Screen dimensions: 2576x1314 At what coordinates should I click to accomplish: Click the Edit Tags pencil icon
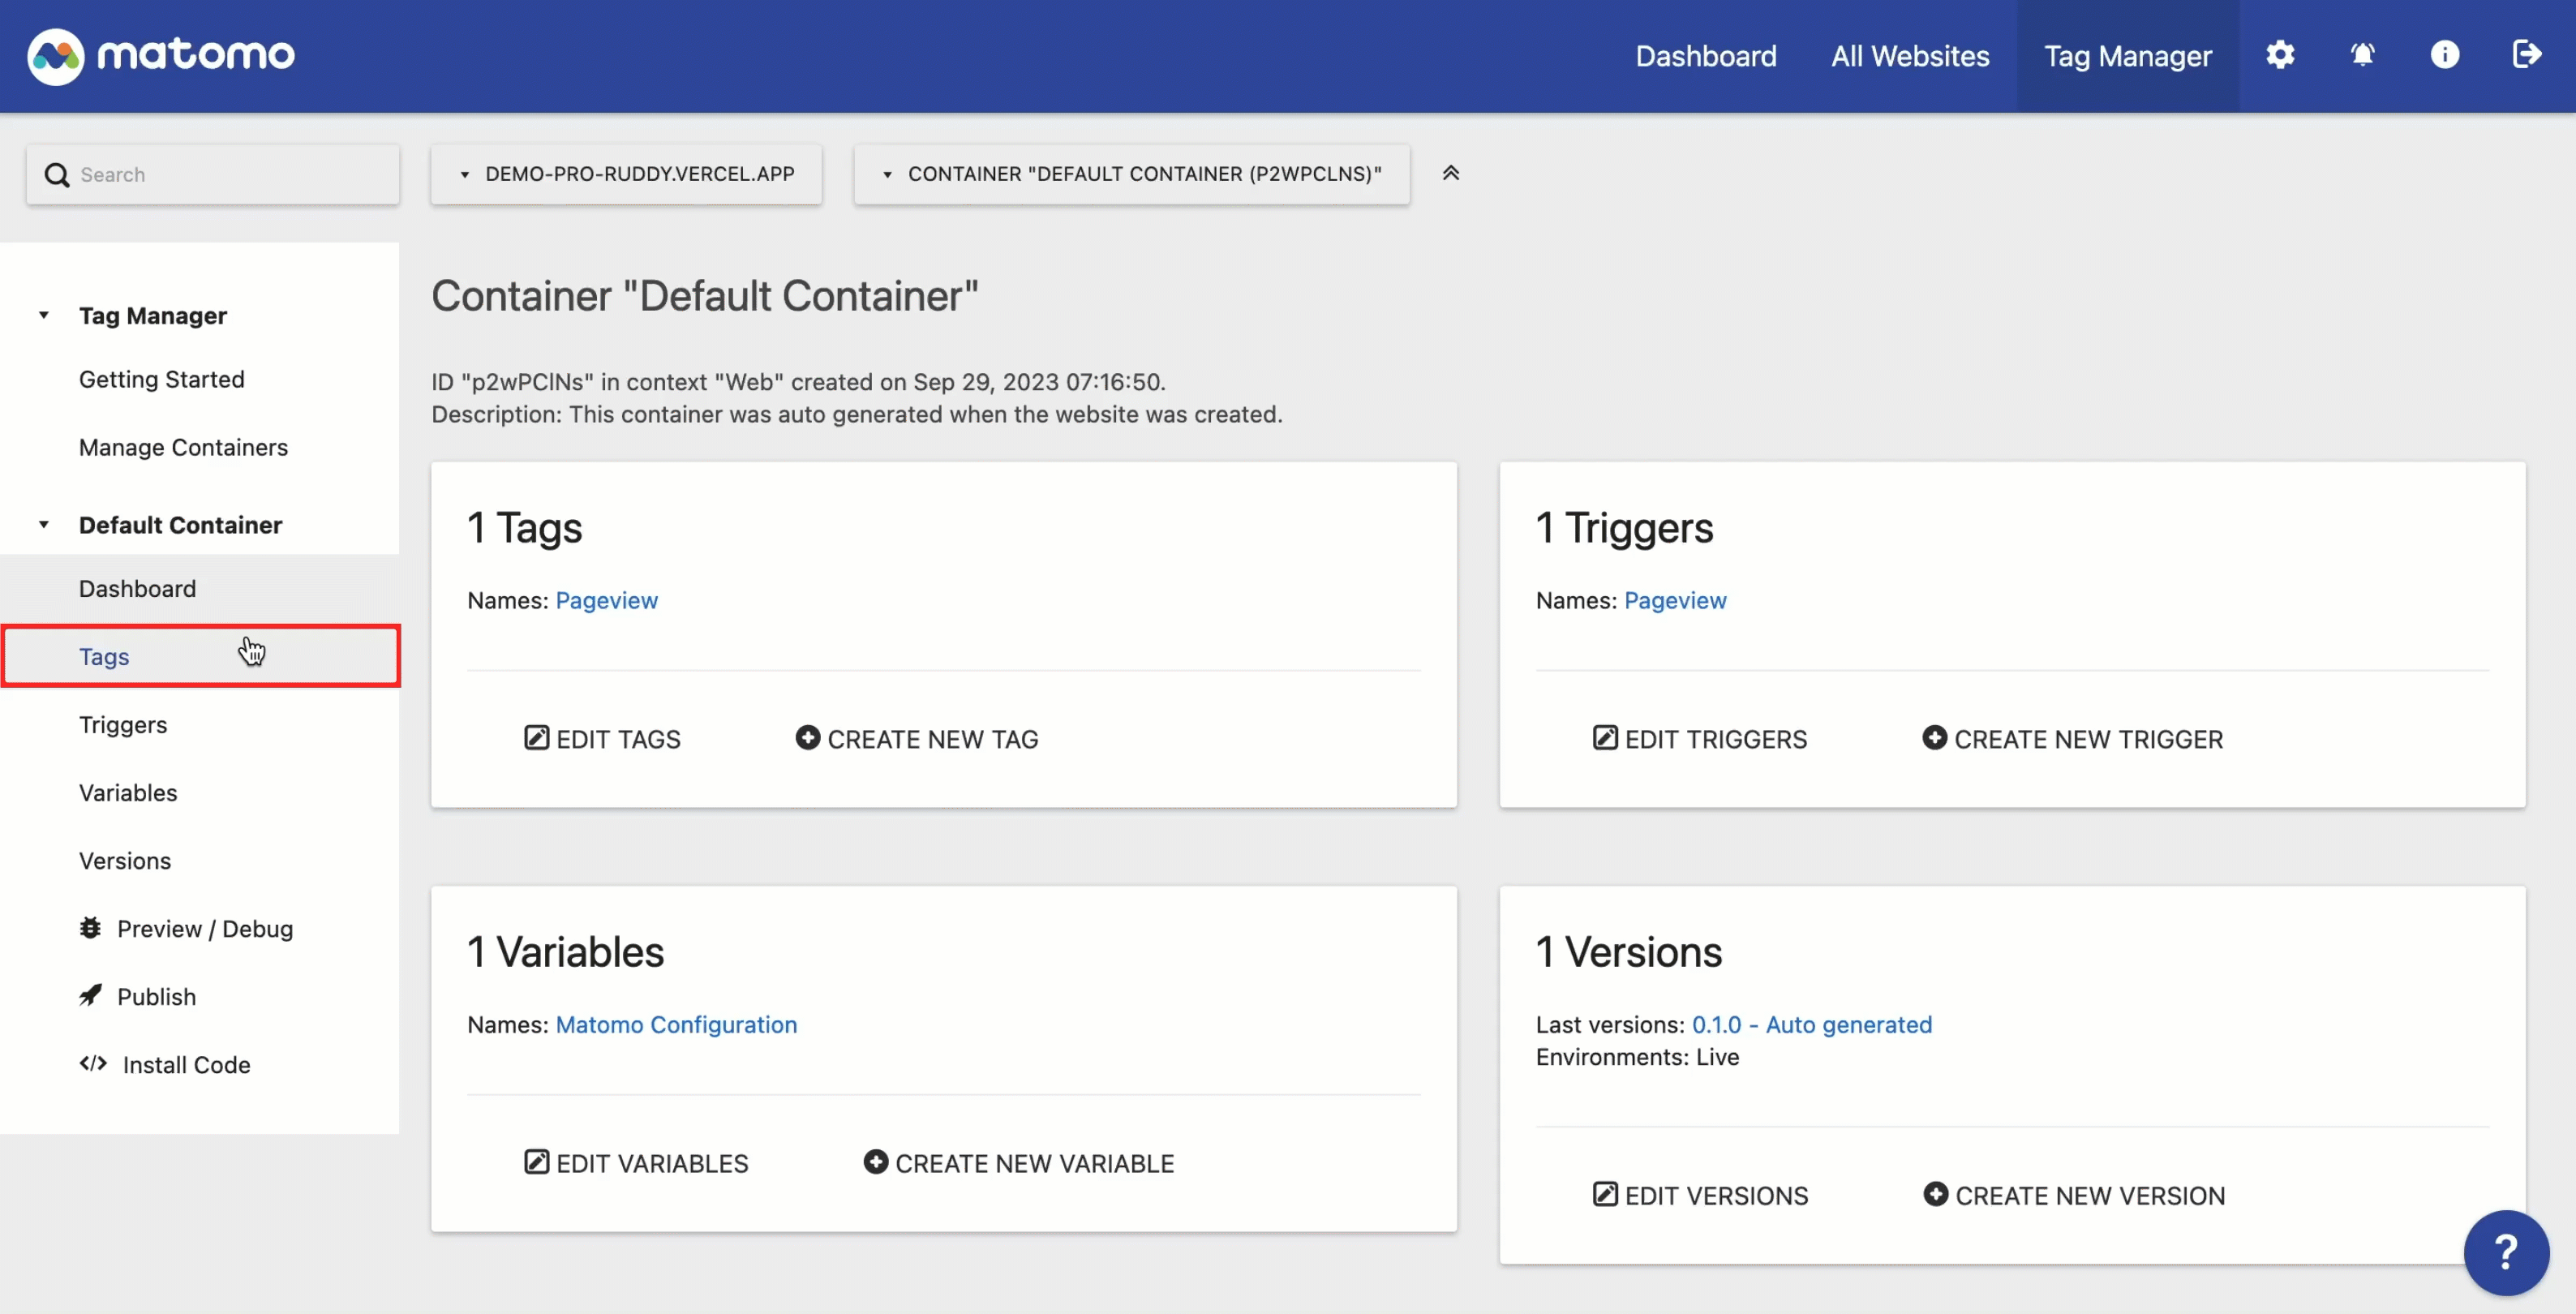click(537, 738)
